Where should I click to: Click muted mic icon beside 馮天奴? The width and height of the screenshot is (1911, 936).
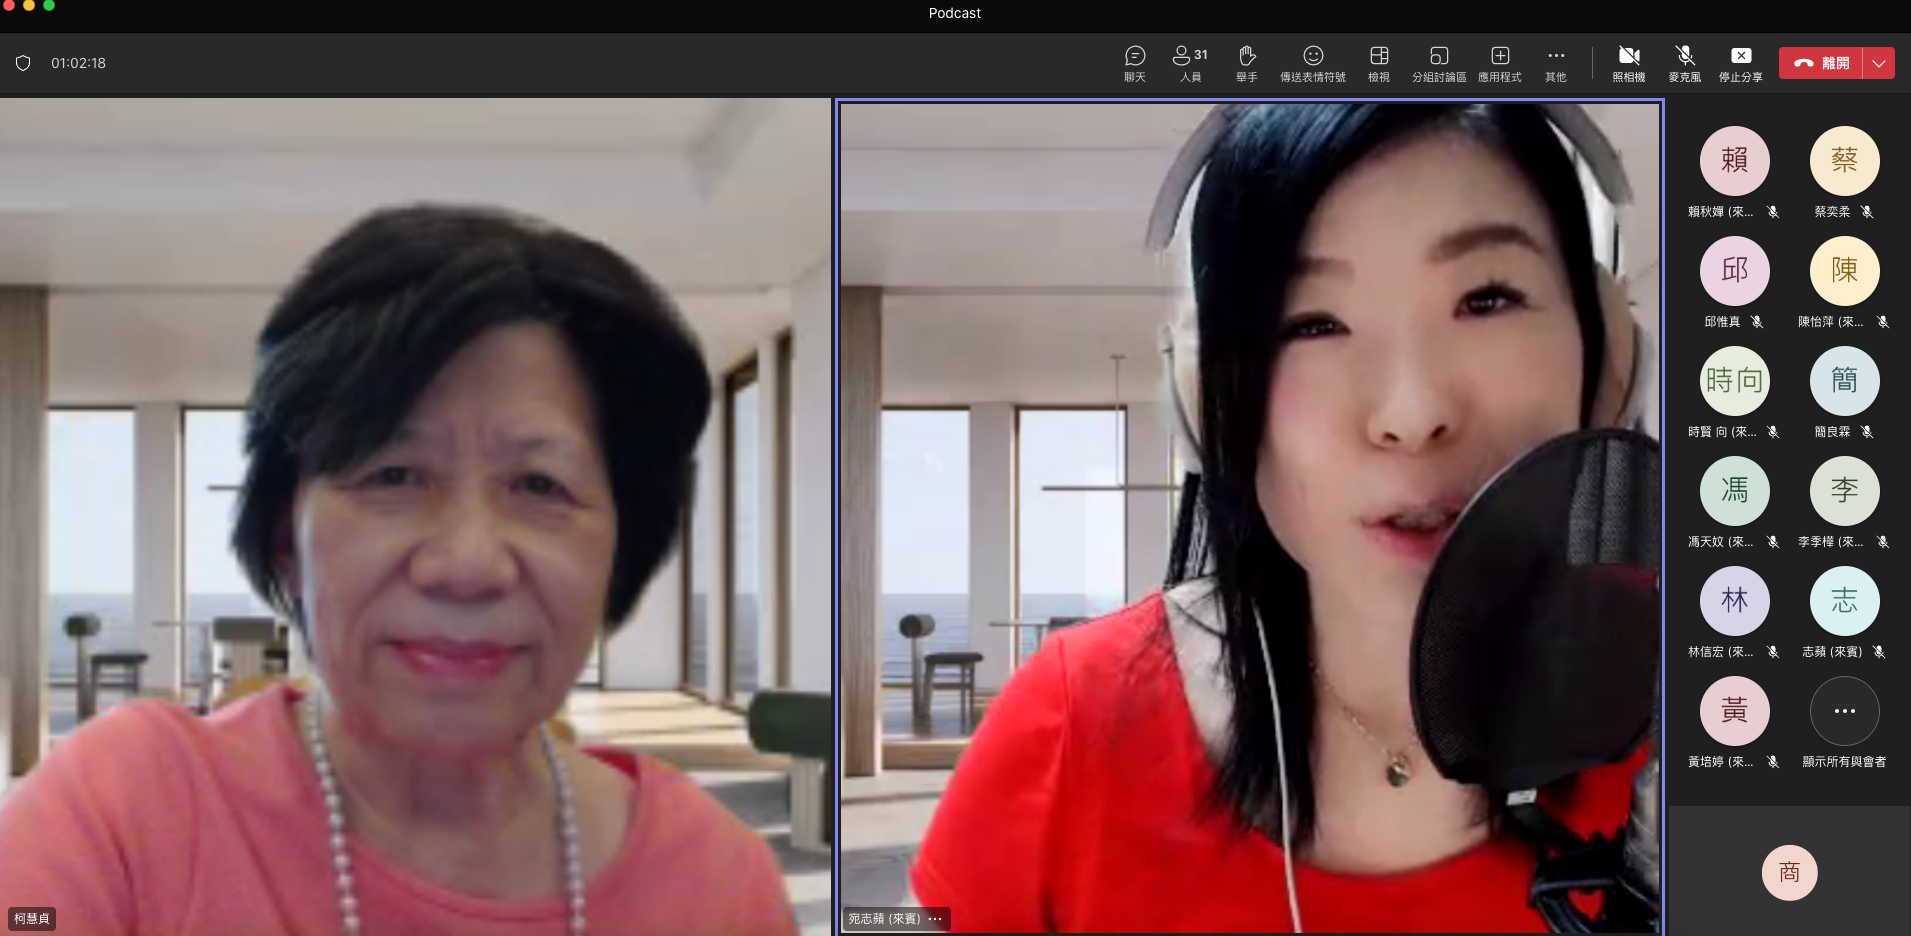1773,542
